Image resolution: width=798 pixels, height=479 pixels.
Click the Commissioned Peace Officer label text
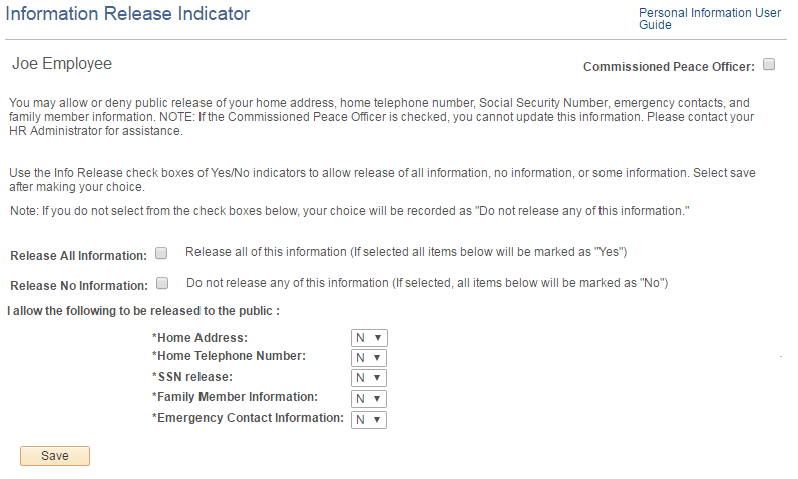[668, 67]
